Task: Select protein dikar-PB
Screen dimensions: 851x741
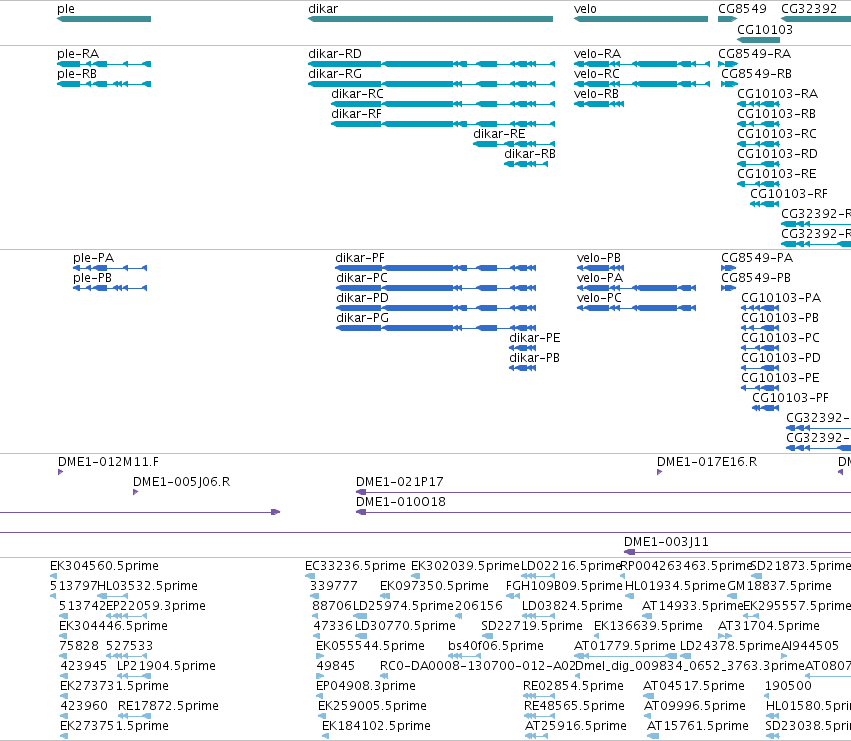Action: pos(523,368)
